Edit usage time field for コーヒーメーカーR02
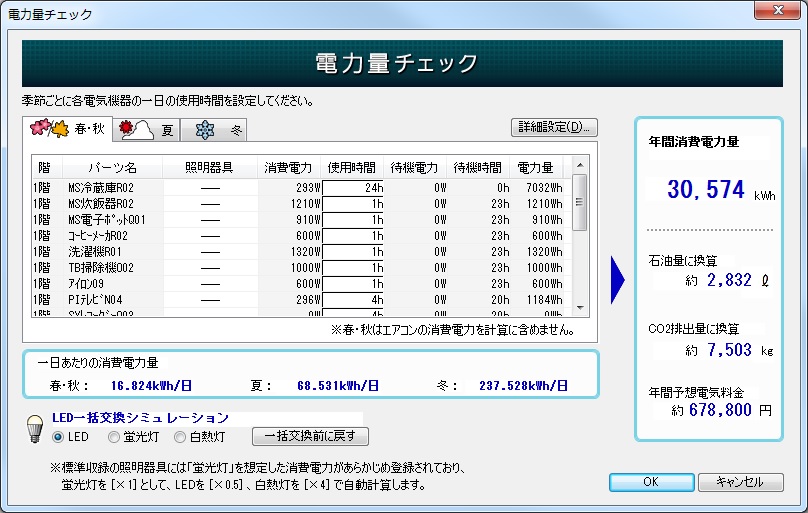The height and width of the screenshot is (513, 808). point(353,236)
